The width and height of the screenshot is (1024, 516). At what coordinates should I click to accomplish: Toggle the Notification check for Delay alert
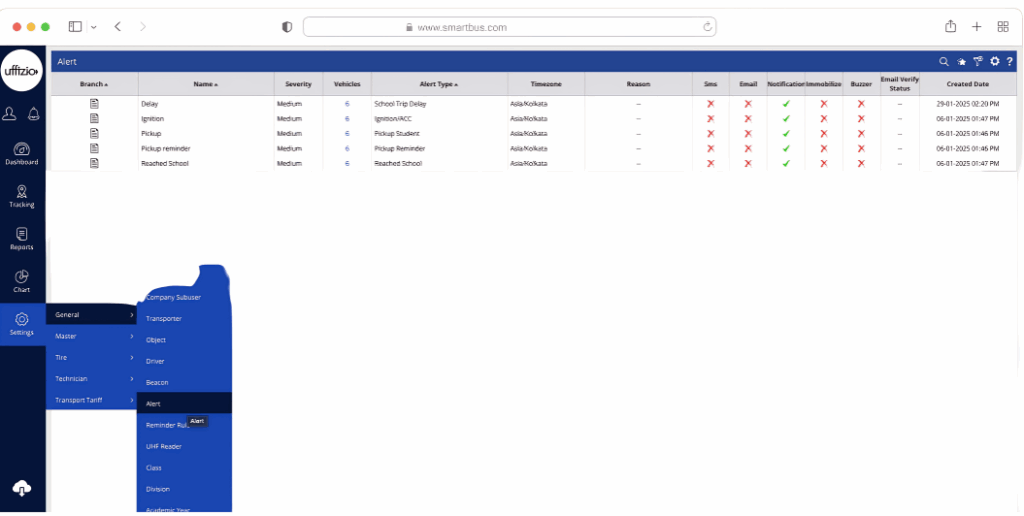coord(786,104)
